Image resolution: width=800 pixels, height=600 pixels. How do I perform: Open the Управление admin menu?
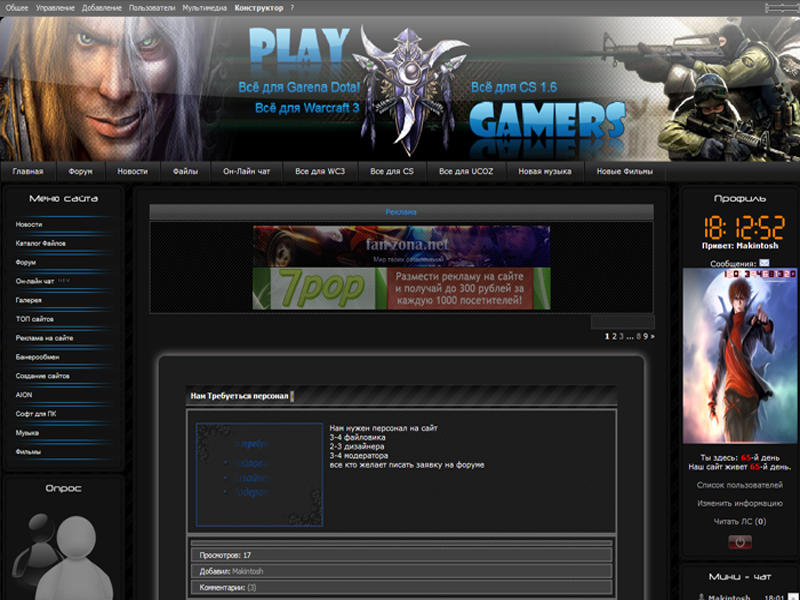pyautogui.click(x=54, y=8)
